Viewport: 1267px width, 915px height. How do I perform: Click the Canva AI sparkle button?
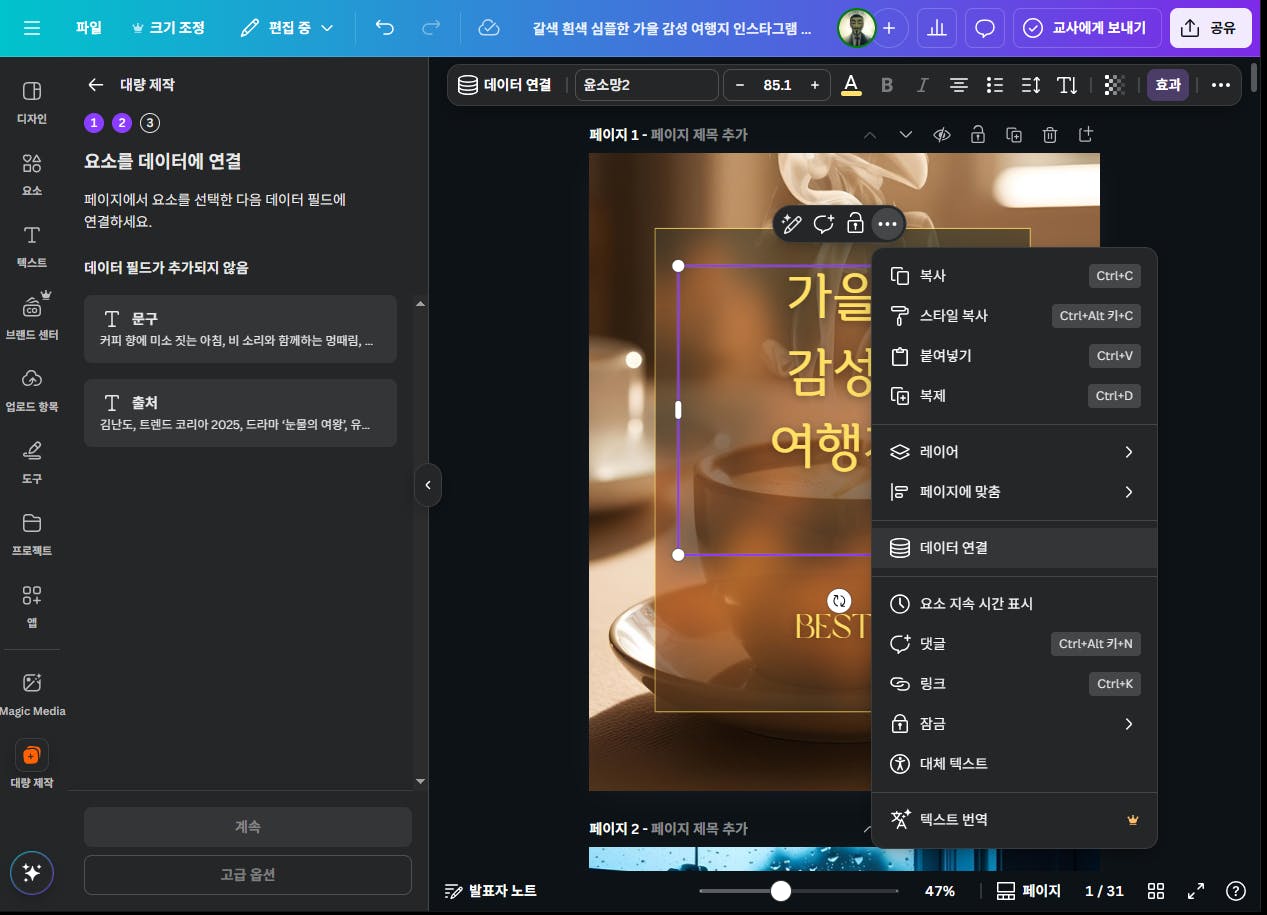[x=32, y=872]
